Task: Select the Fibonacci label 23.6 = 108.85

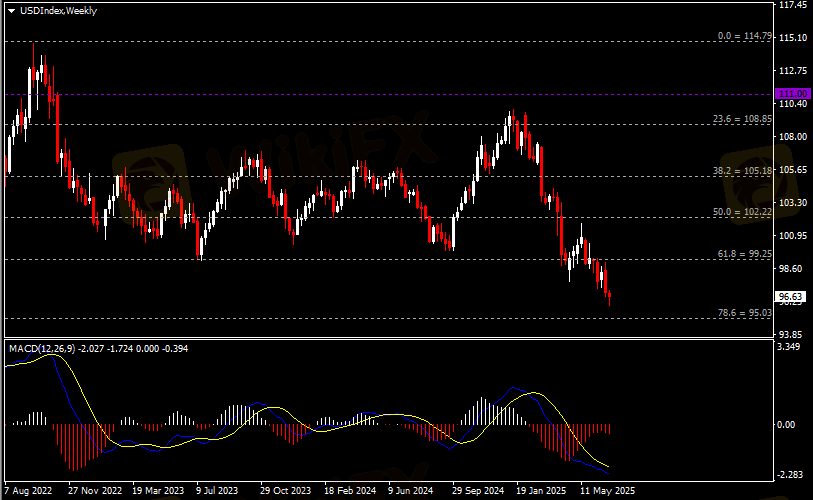Action: [742, 119]
